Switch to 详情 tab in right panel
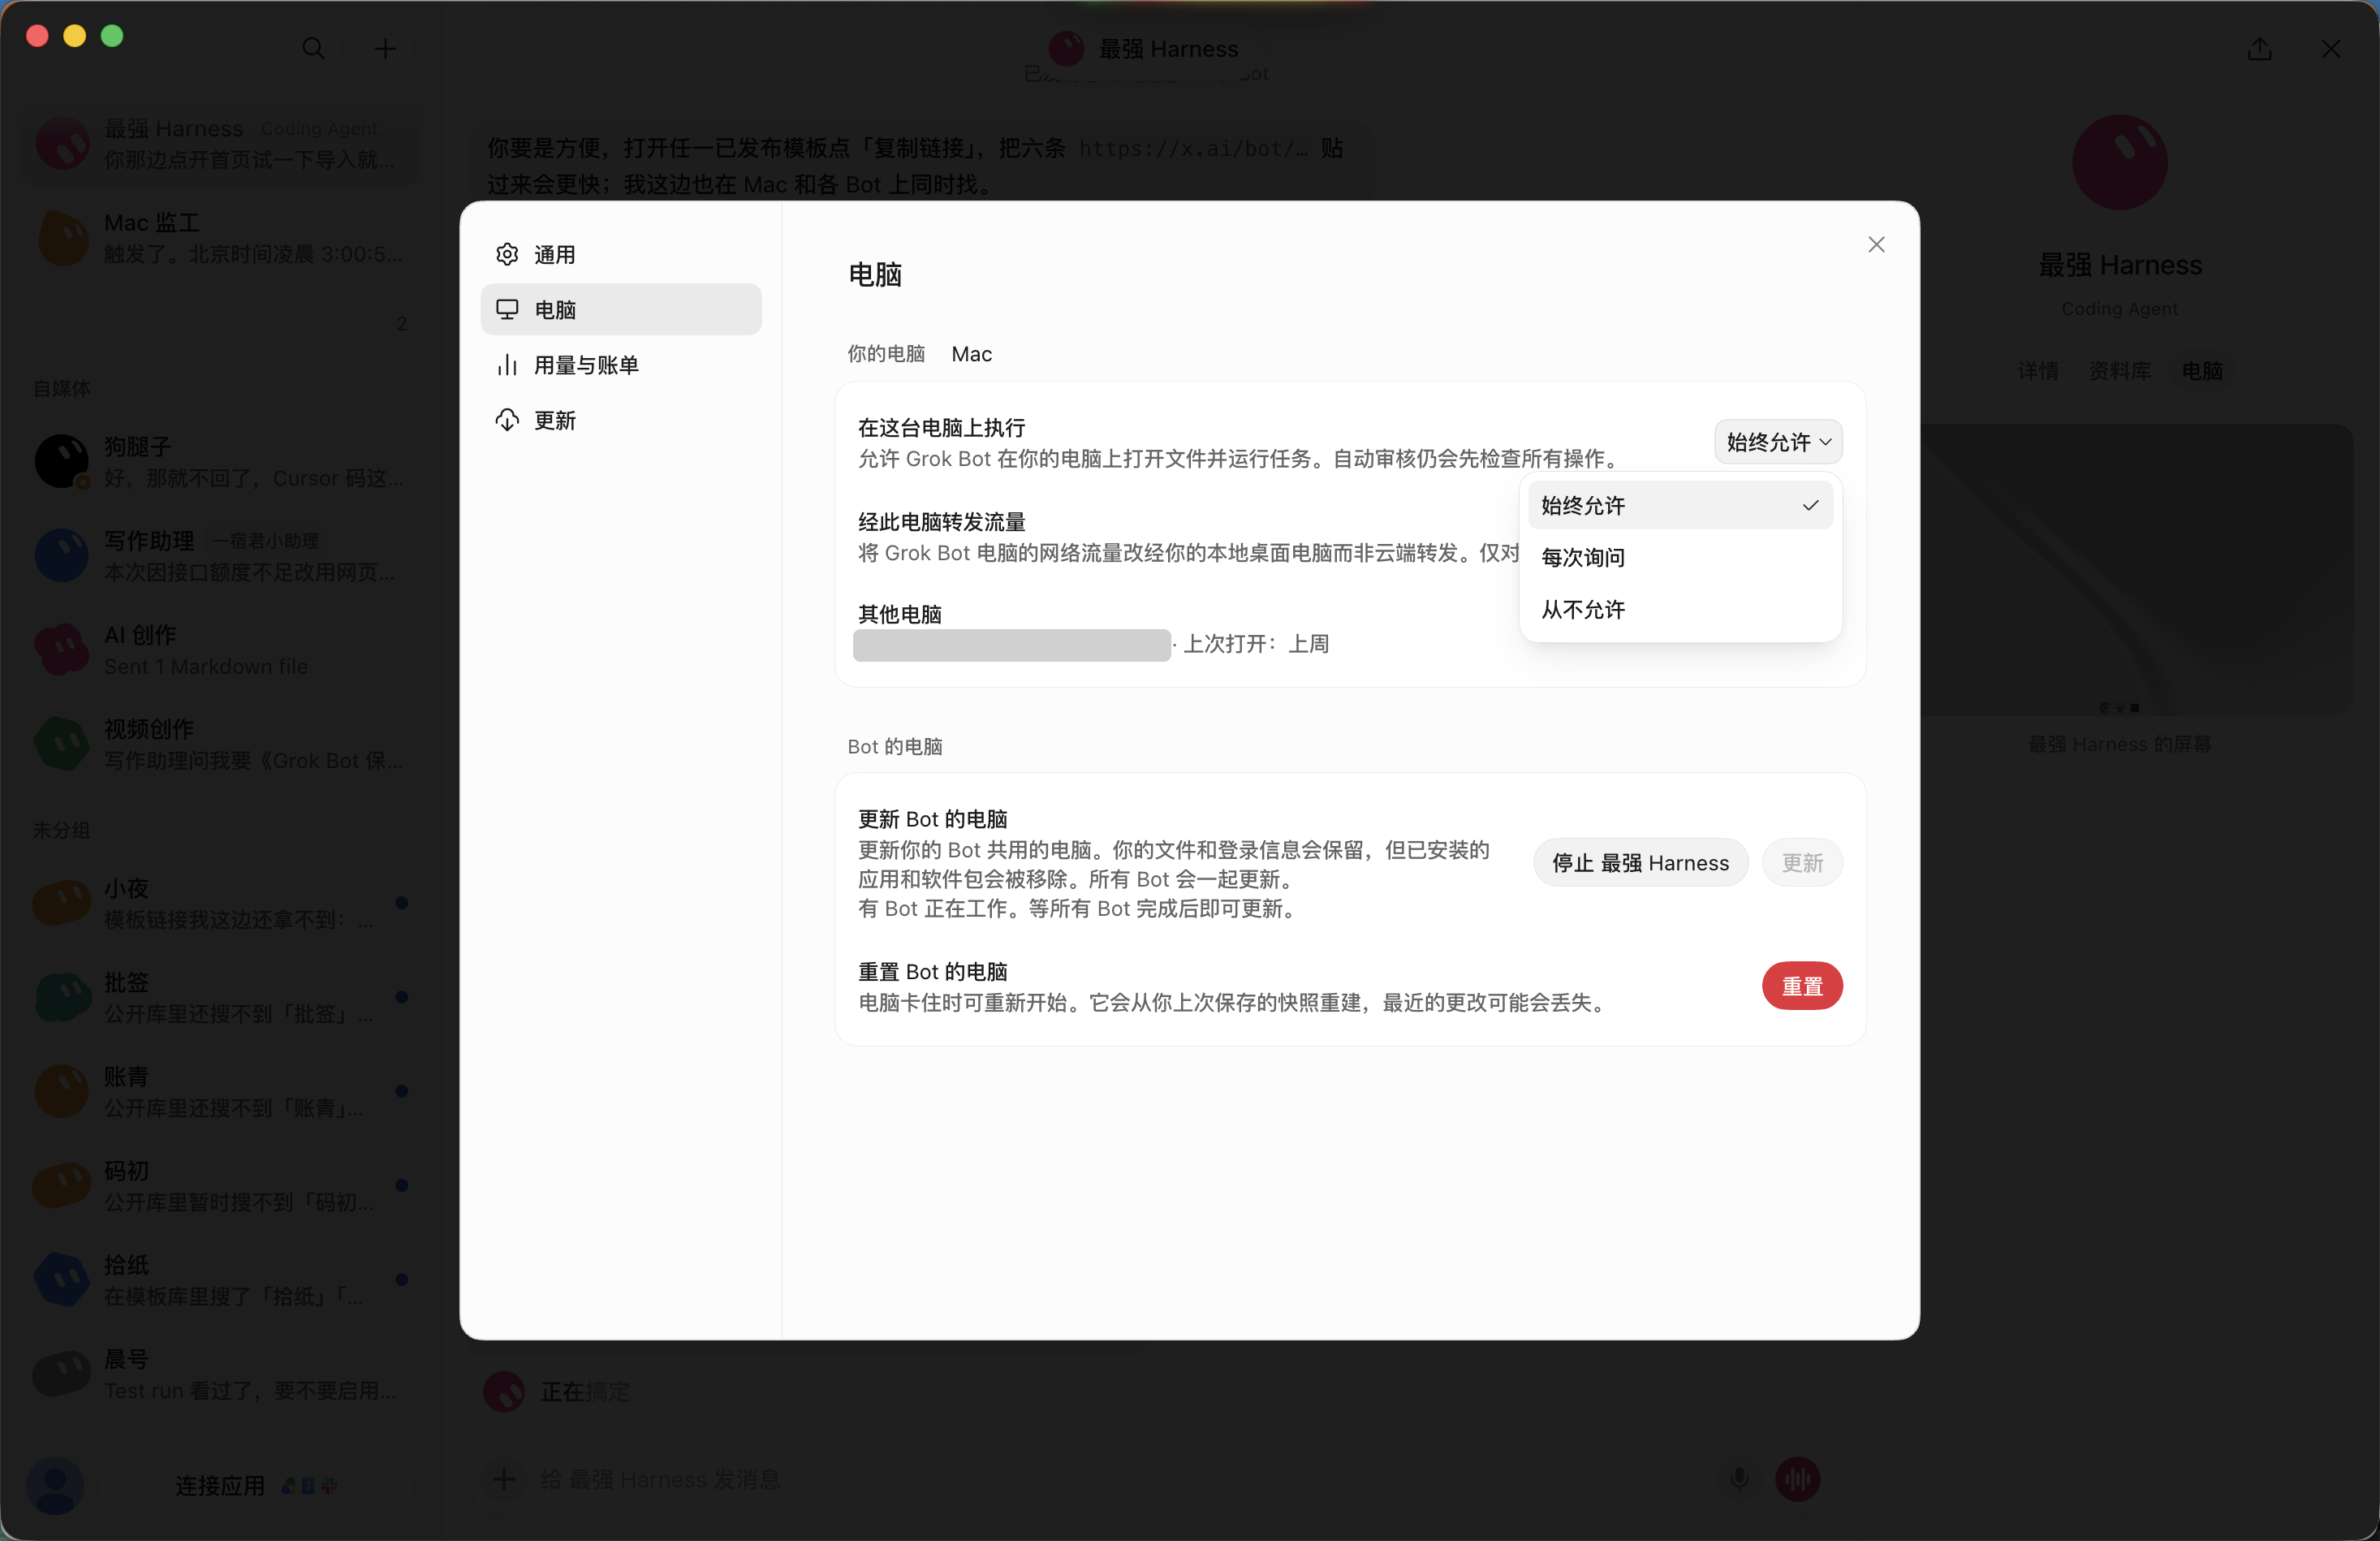Image resolution: width=2380 pixels, height=1541 pixels. pos(2037,371)
